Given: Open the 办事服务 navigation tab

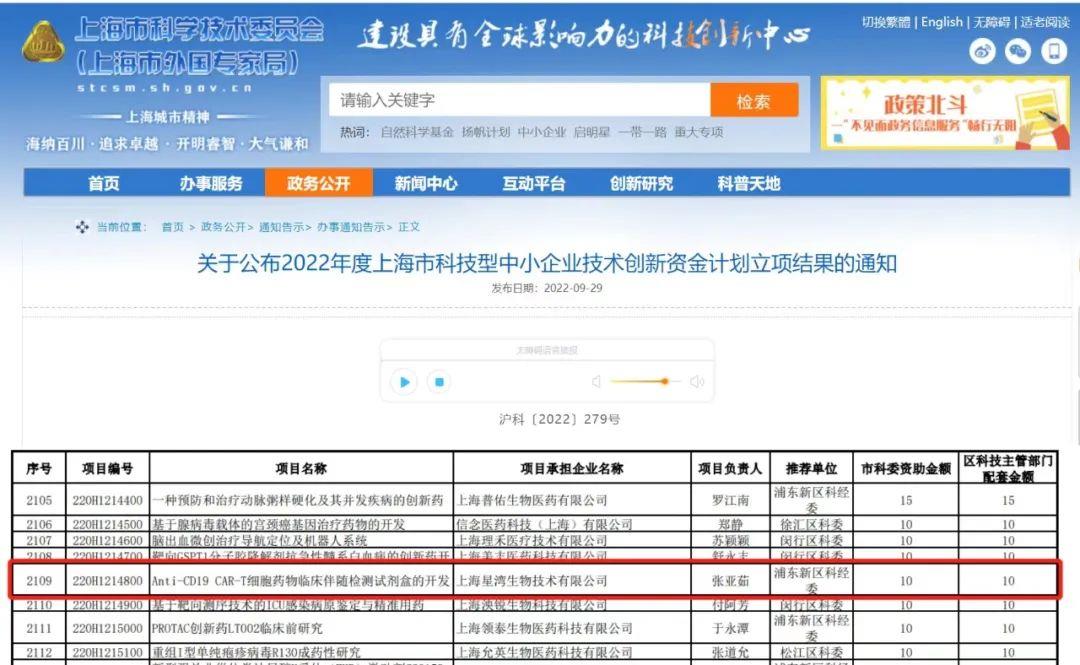Looking at the screenshot, I should (211, 183).
